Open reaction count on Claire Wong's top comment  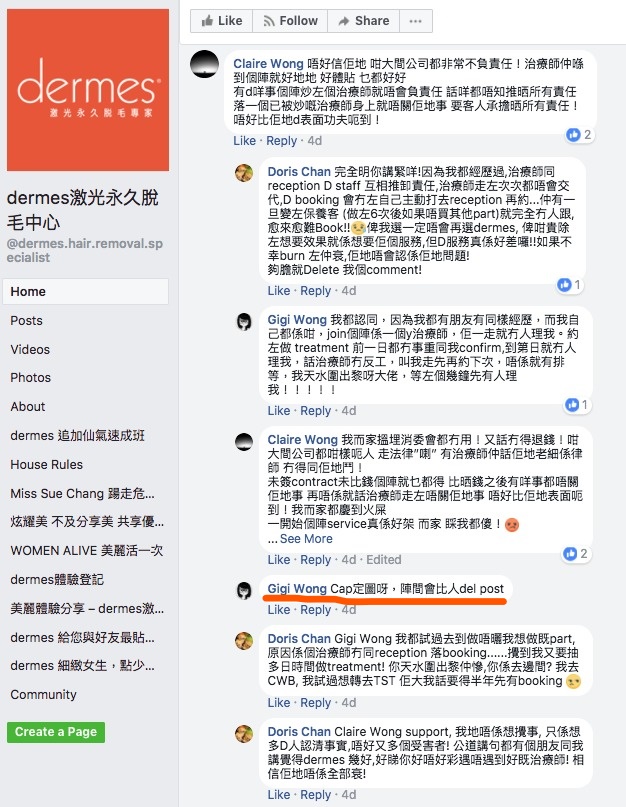tap(579, 135)
